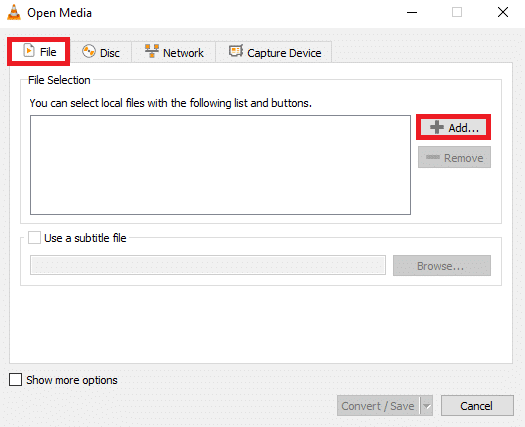Viewport: 525px width, 427px height.
Task: Expand the Convert / Save dropdown arrow
Action: 427,406
